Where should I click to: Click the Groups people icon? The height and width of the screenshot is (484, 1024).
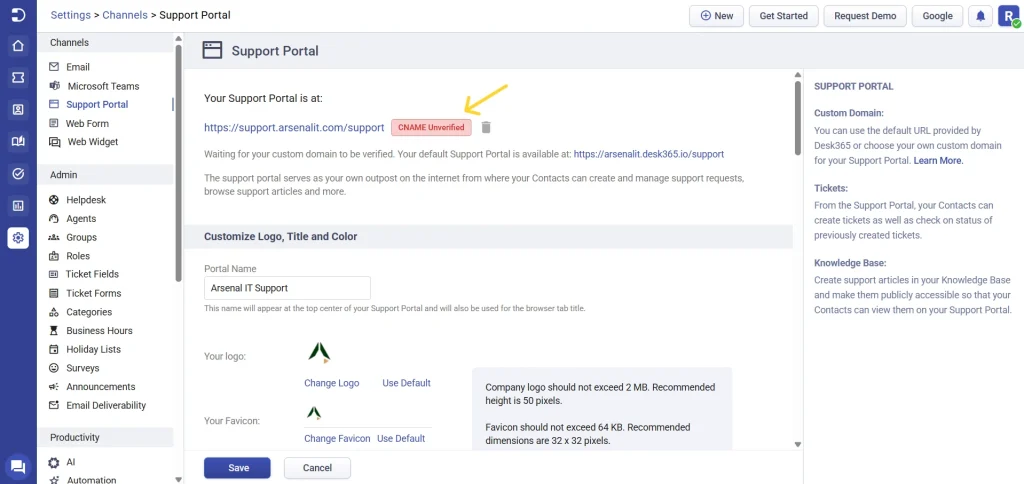(54, 237)
